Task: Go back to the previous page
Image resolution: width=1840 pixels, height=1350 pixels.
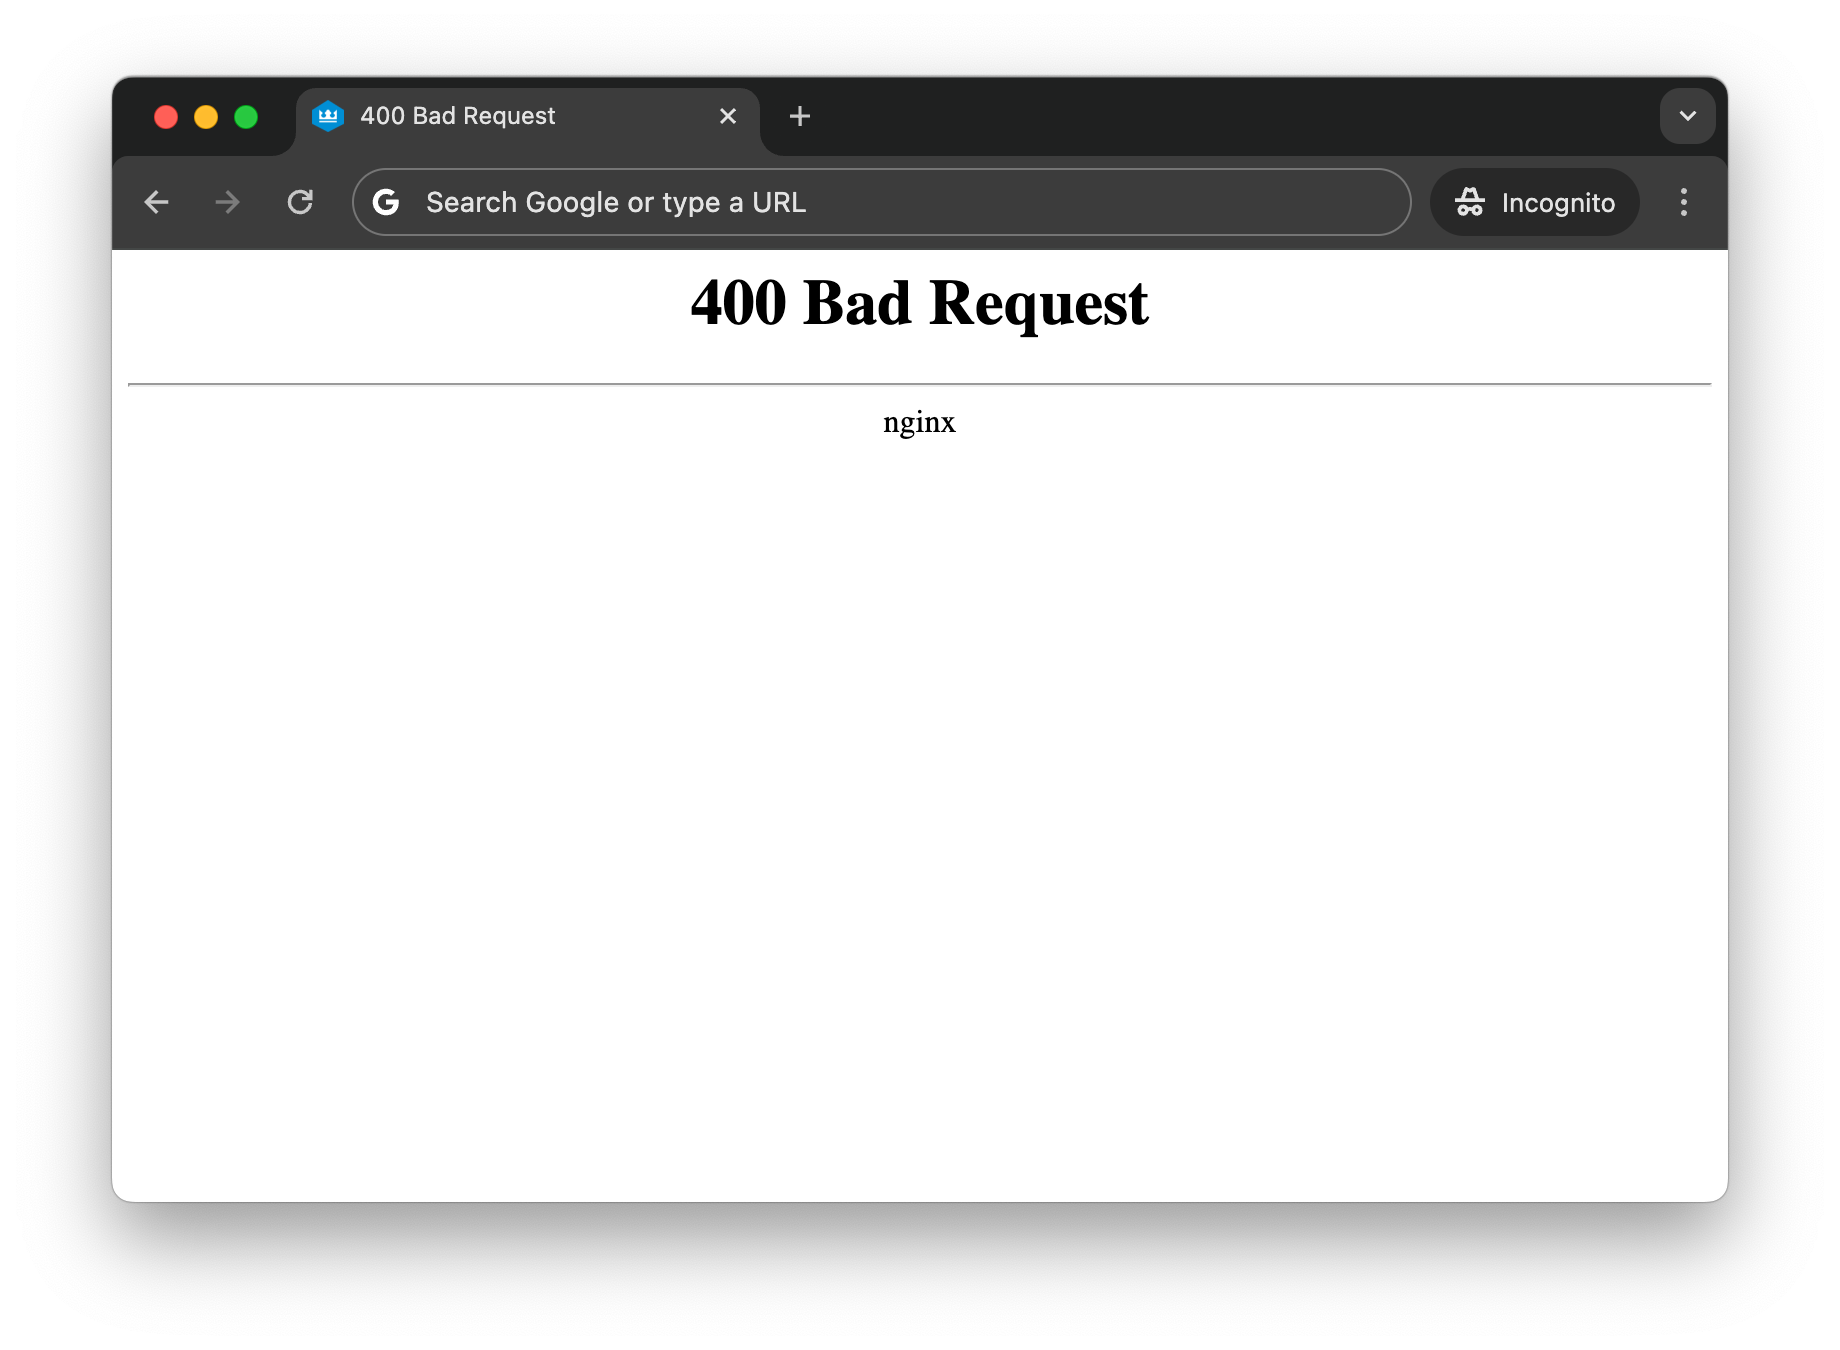Action: pyautogui.click(x=157, y=202)
